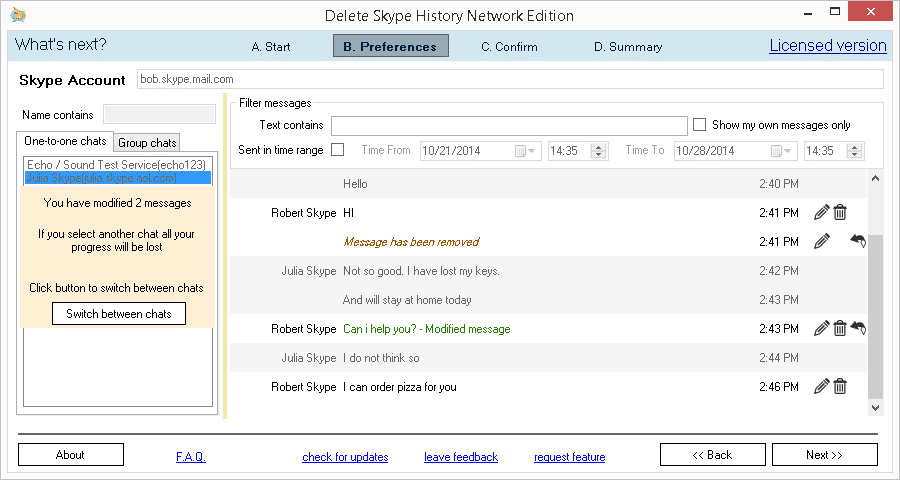The height and width of the screenshot is (480, 900).
Task: Select the B. Preferences step
Action: tap(390, 46)
